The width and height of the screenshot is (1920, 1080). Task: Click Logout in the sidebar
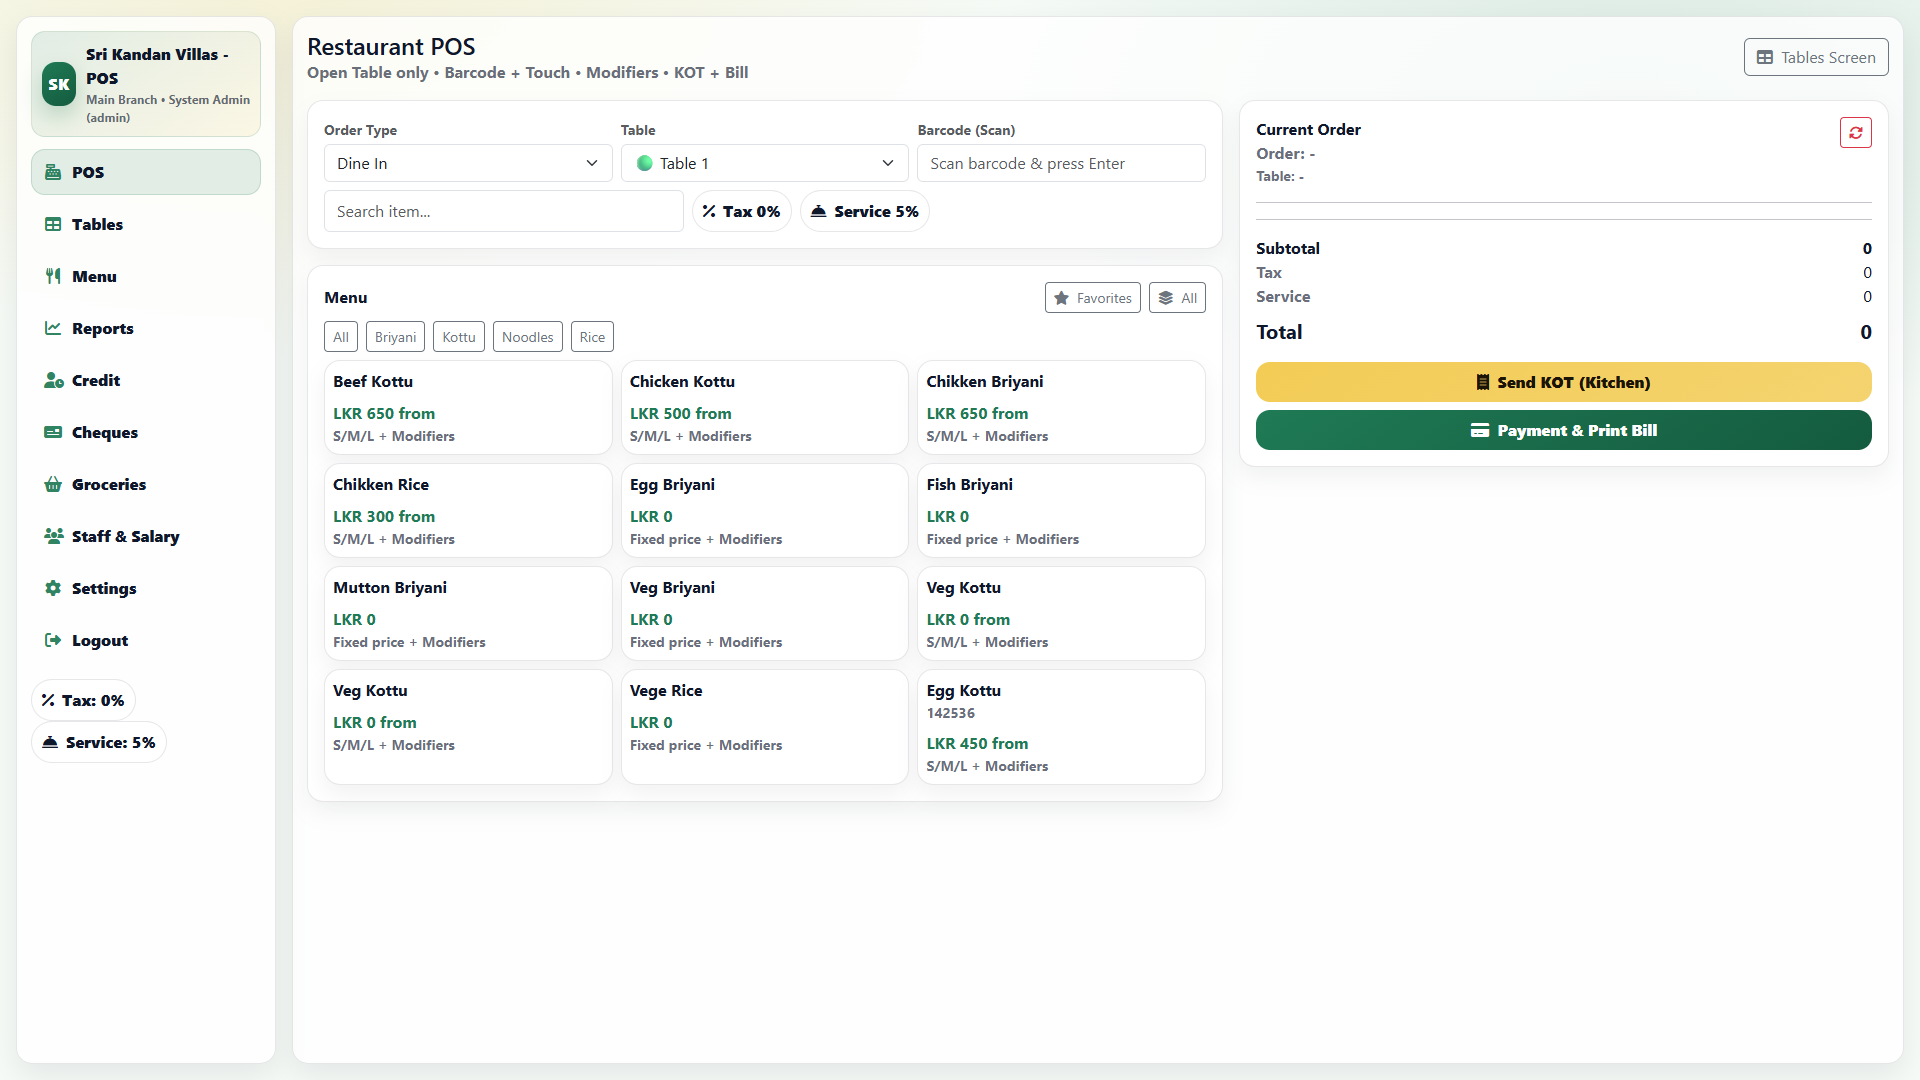click(99, 640)
